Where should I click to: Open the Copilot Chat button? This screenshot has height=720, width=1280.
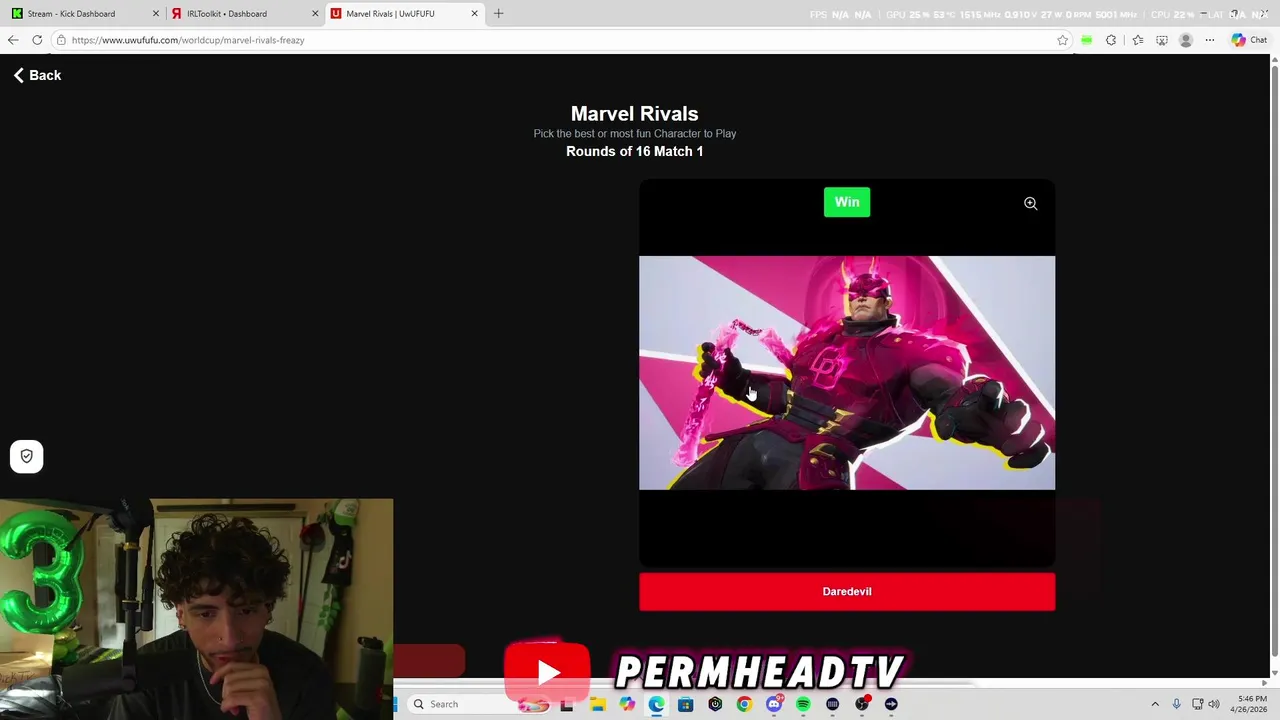(x=1249, y=40)
